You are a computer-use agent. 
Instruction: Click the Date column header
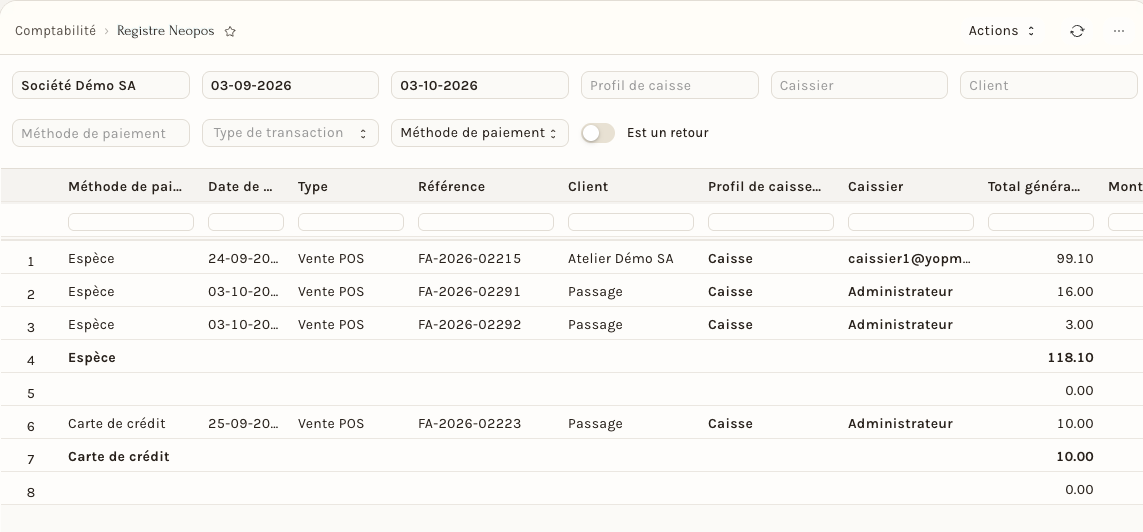pyautogui.click(x=241, y=187)
